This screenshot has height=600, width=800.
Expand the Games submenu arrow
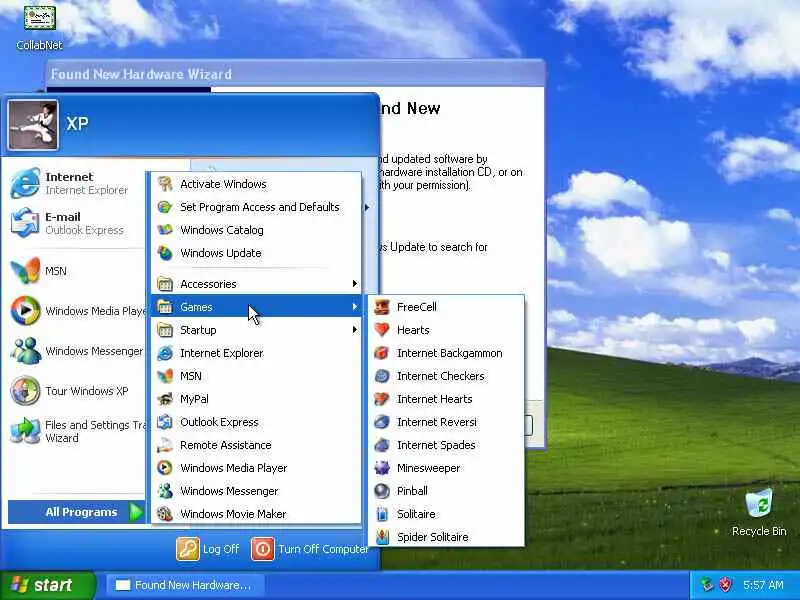(x=355, y=307)
